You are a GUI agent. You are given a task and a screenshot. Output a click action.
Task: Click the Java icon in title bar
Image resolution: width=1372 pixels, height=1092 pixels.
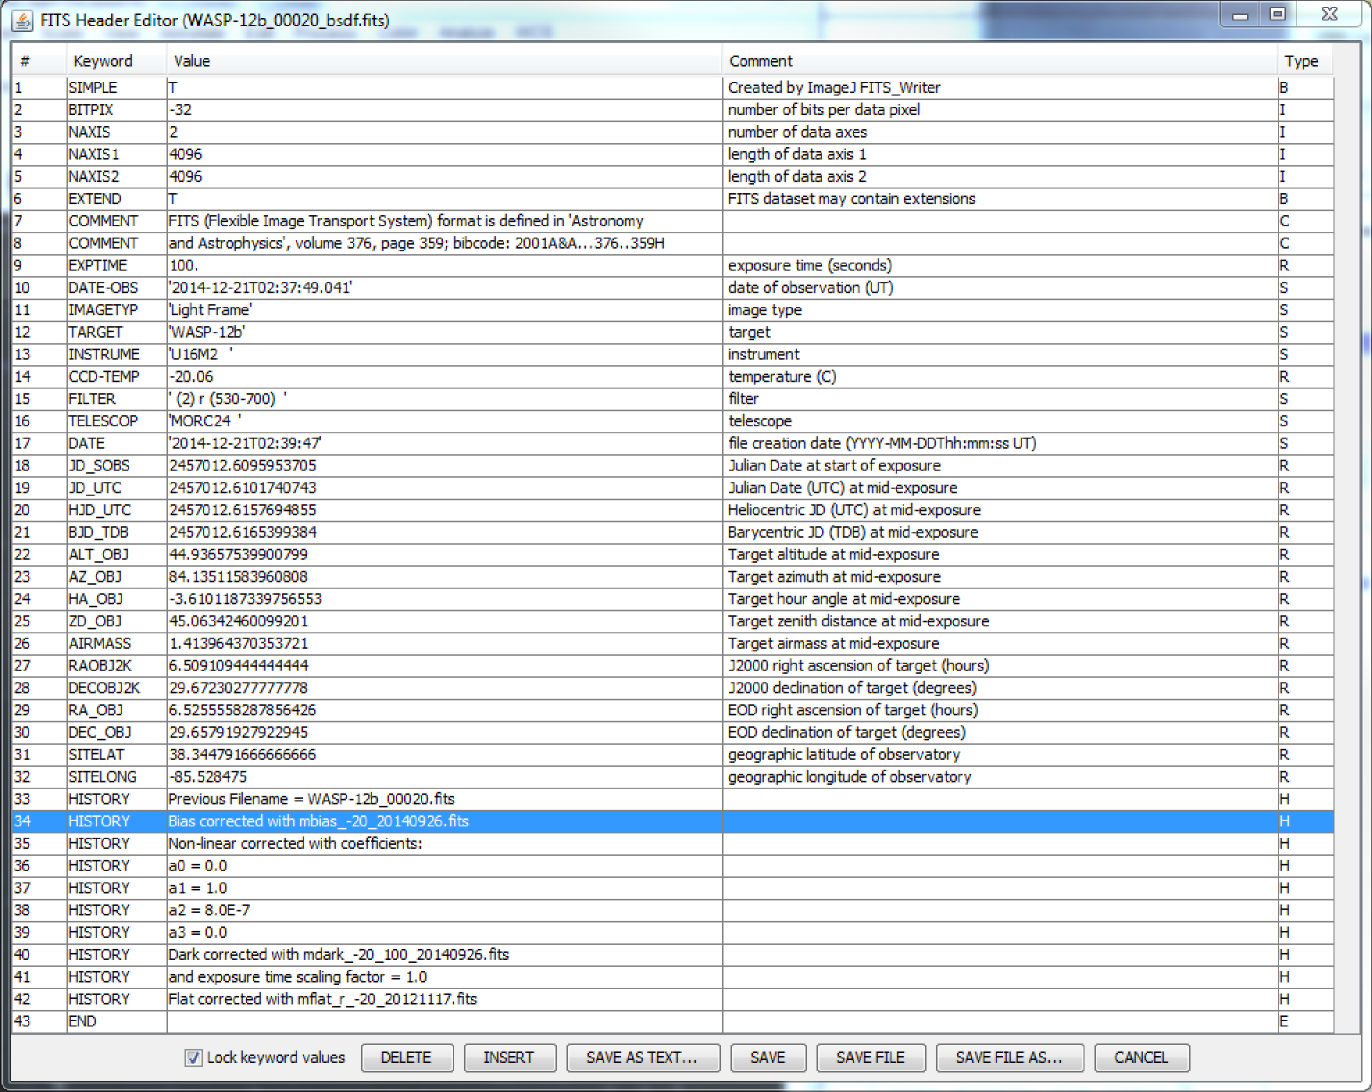pos(21,20)
